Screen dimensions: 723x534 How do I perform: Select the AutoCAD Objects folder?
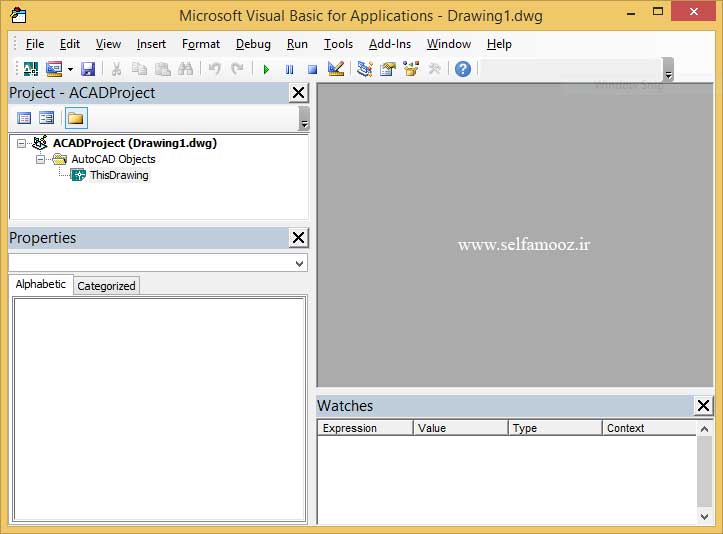pos(113,159)
